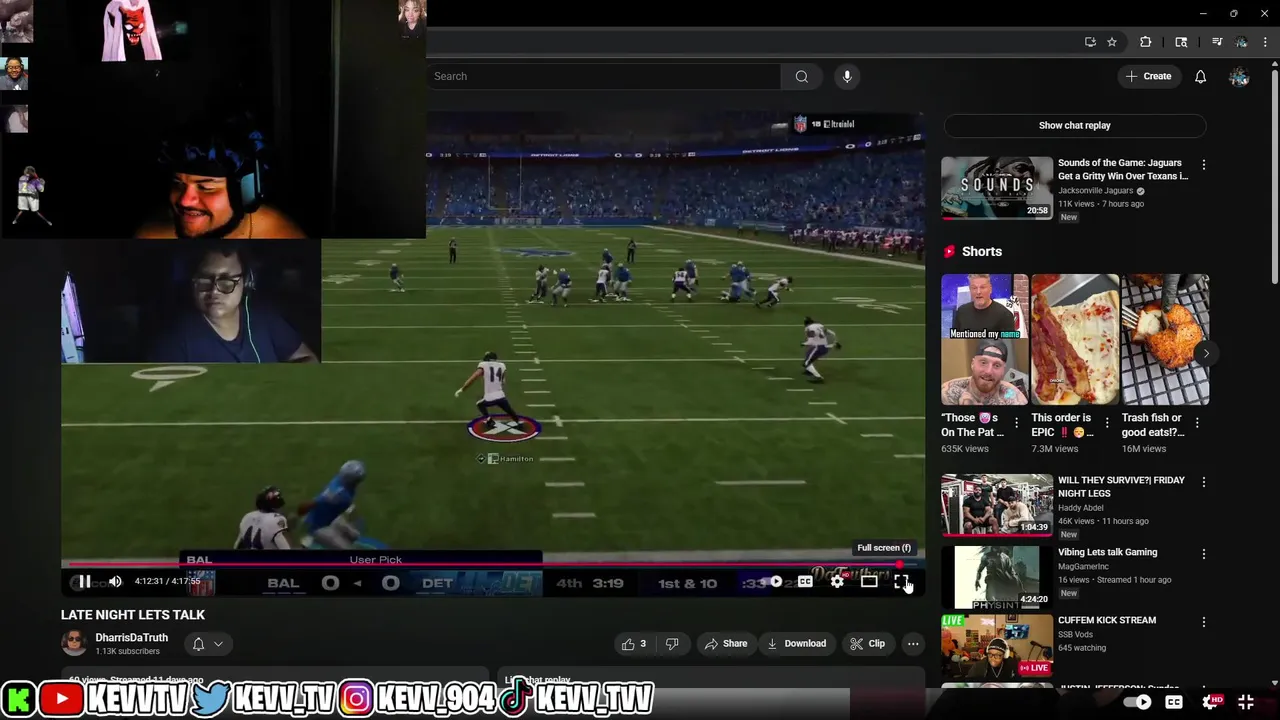Click the Share button
The image size is (1280, 720).
pos(726,644)
